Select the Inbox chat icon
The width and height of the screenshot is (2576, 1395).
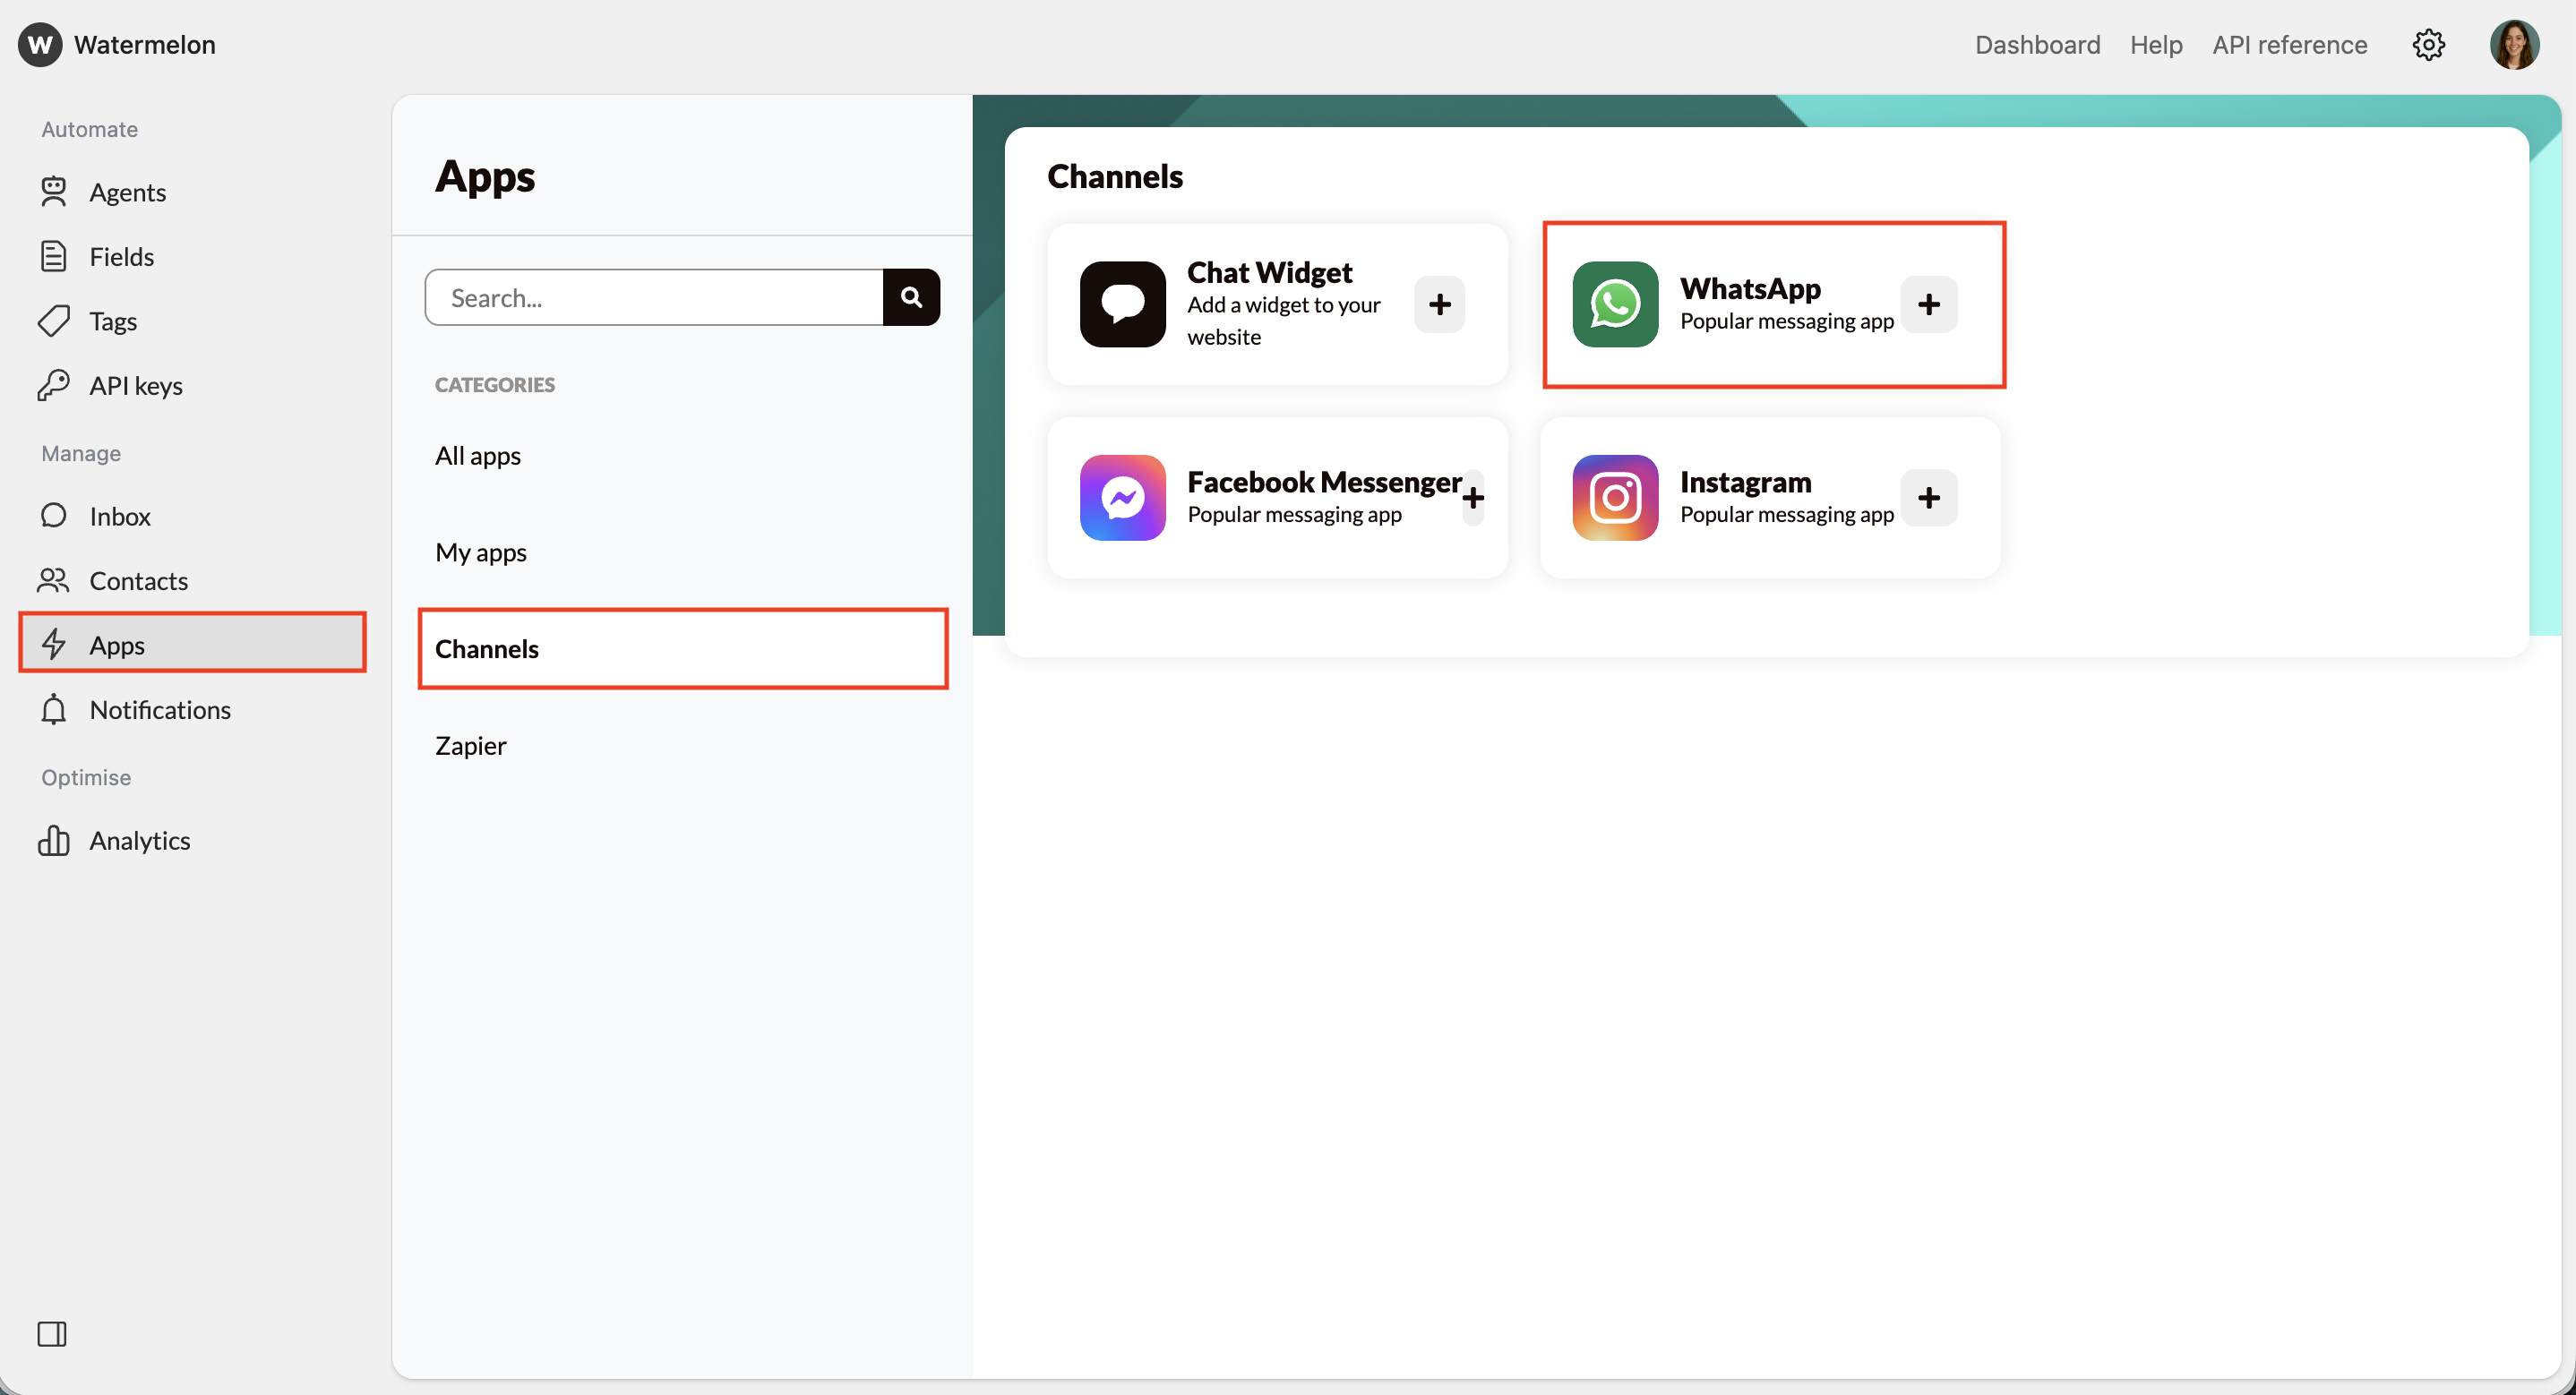(x=55, y=516)
